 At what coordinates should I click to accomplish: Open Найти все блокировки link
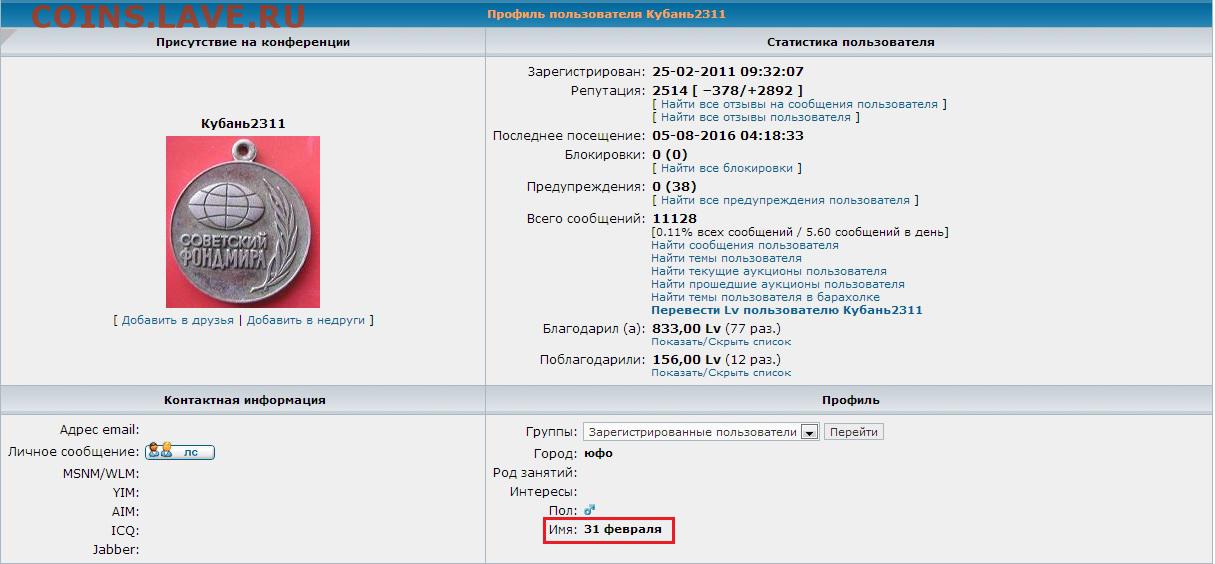(x=726, y=168)
